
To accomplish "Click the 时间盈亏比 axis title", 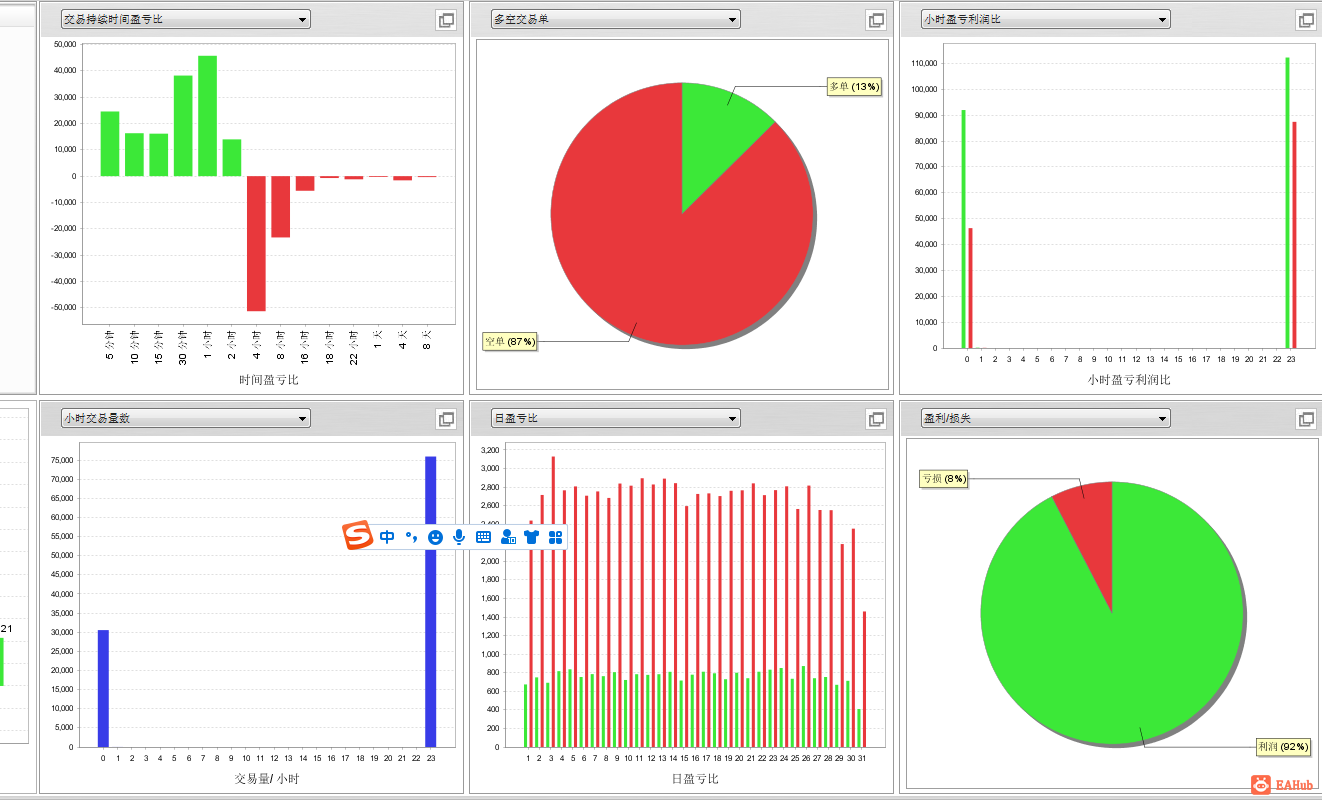I will point(268,380).
